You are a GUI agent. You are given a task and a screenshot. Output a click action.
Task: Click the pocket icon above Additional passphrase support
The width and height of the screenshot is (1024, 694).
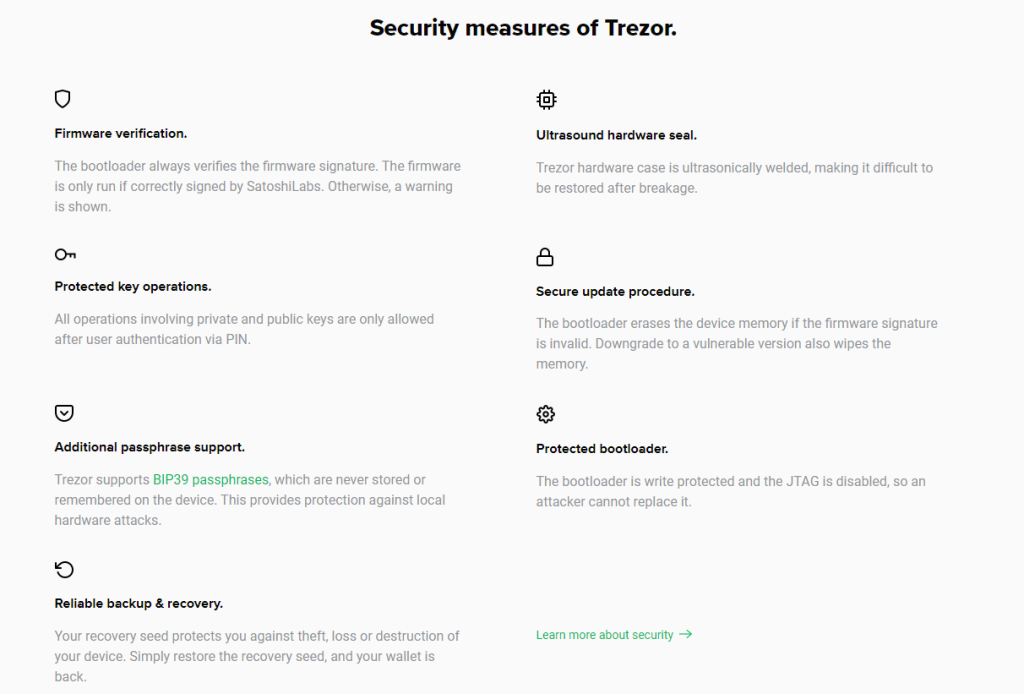point(64,413)
